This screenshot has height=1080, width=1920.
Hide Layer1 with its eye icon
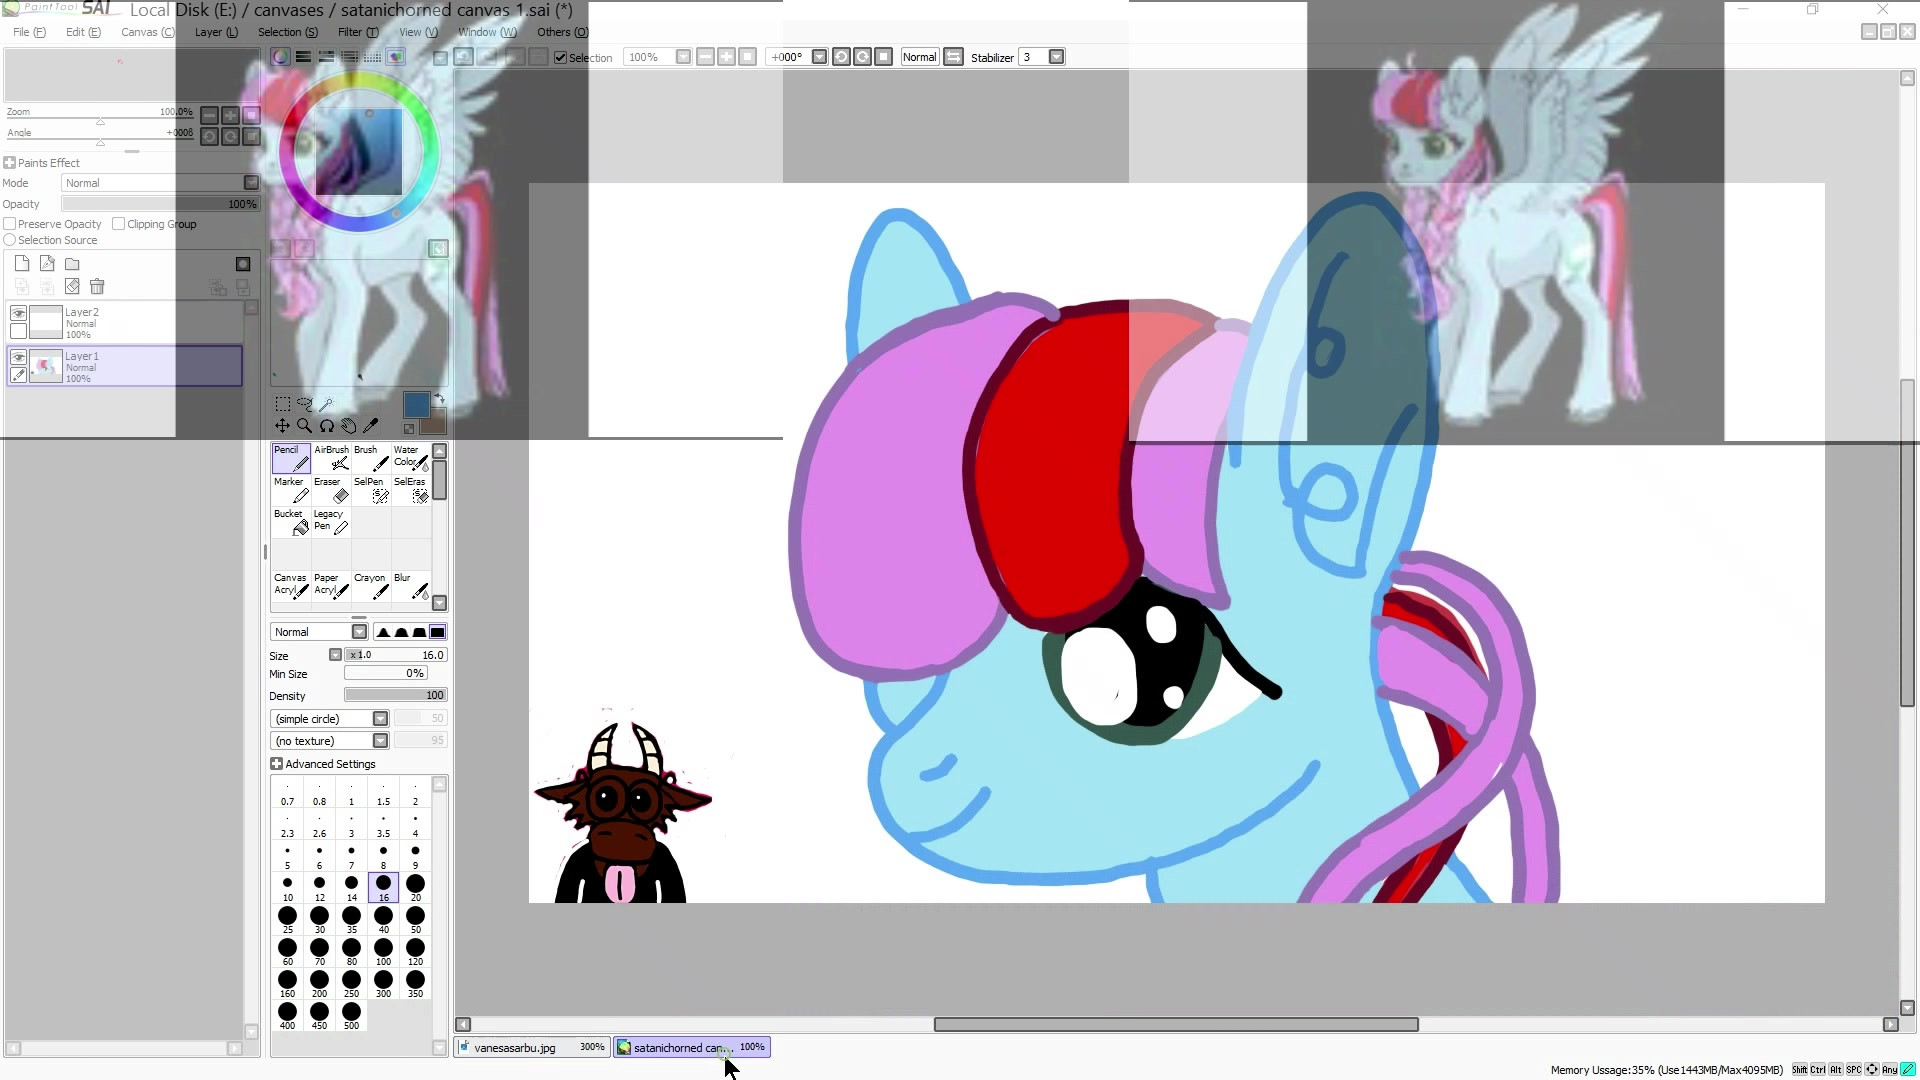[18, 357]
